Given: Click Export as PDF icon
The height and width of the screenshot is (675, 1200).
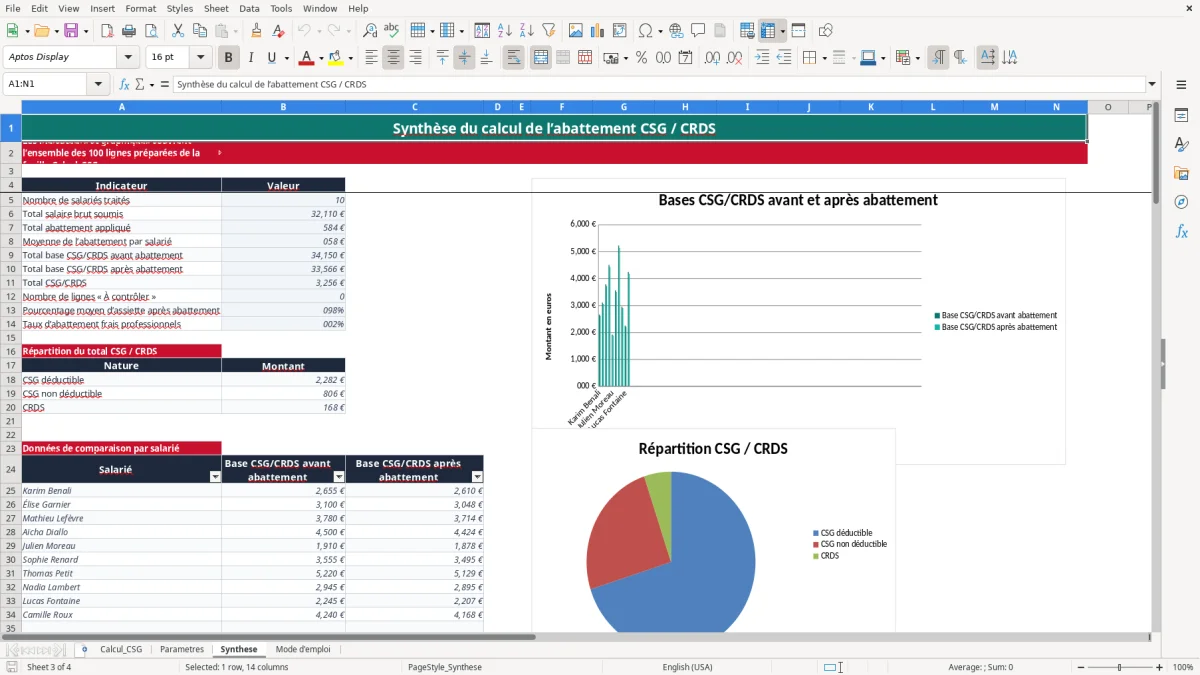Looking at the screenshot, I should click(107, 31).
